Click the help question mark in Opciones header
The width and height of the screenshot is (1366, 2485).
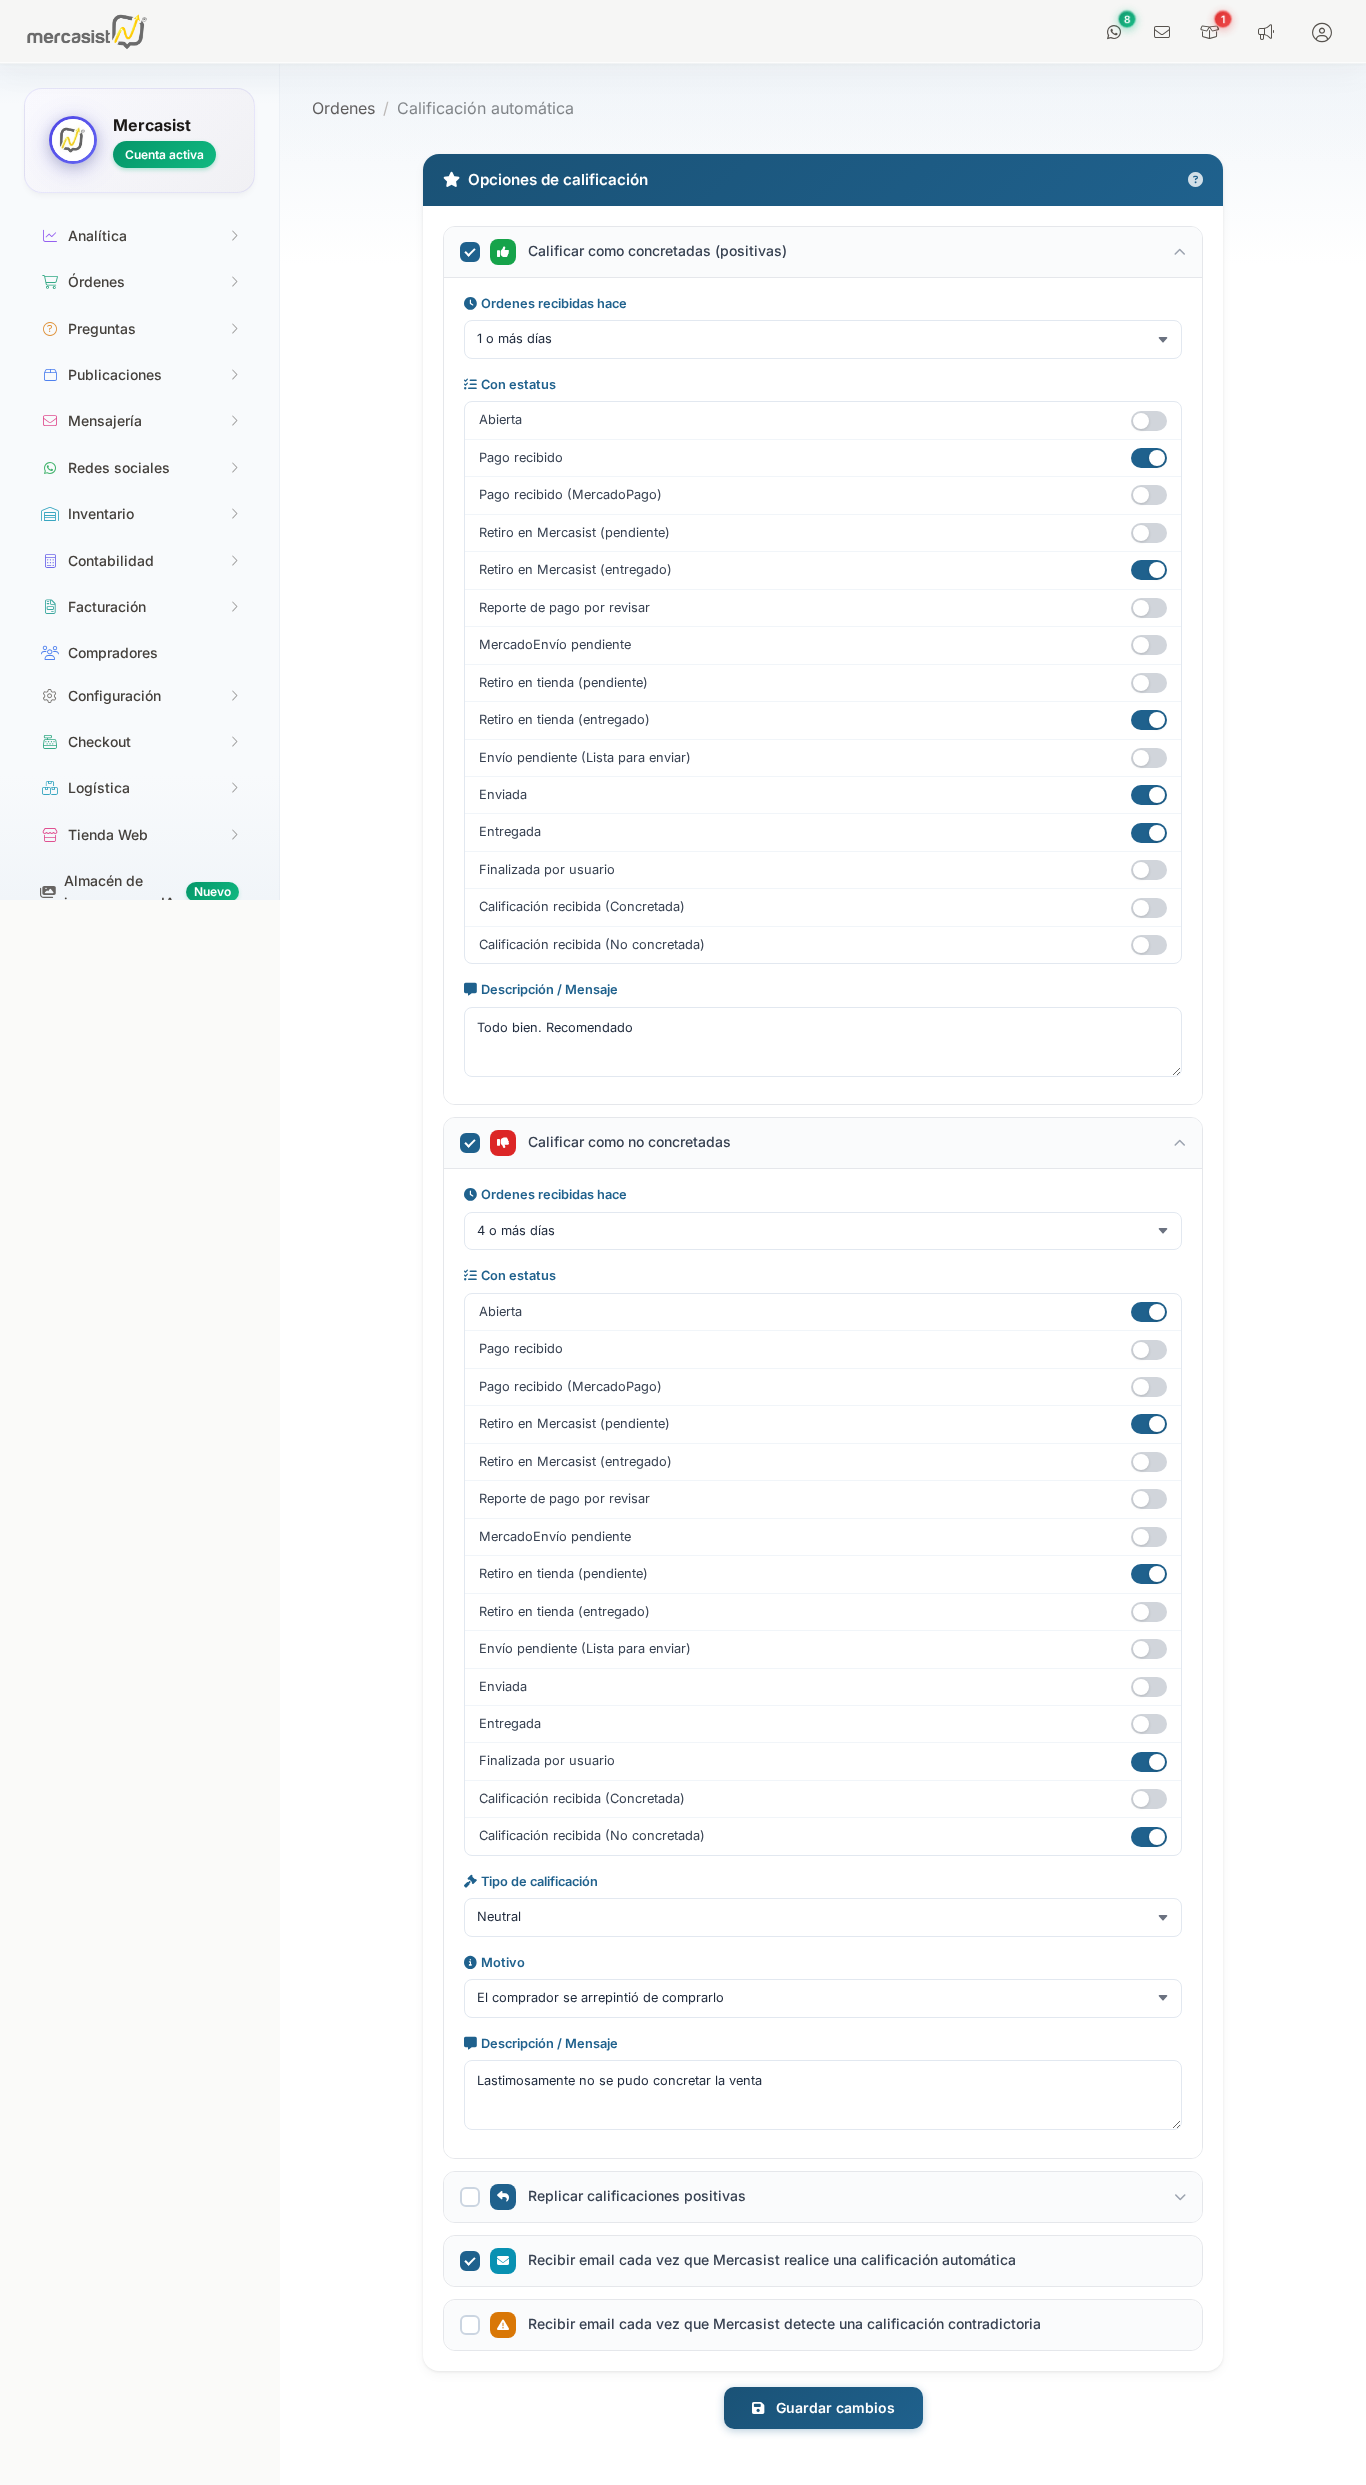[1195, 180]
